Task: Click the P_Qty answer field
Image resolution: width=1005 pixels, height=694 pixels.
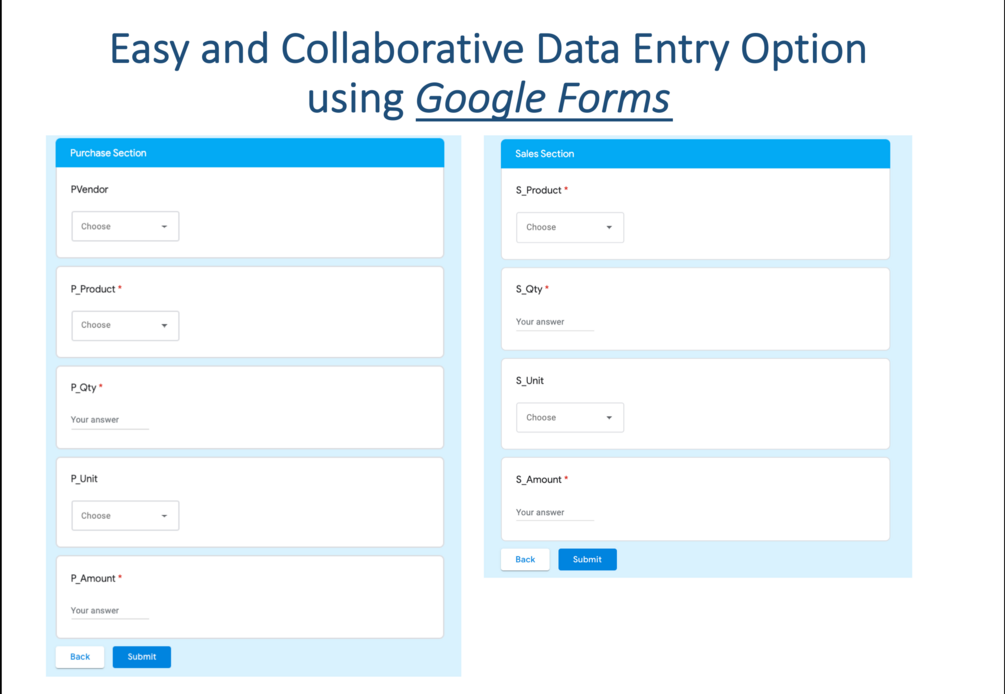Action: (109, 421)
